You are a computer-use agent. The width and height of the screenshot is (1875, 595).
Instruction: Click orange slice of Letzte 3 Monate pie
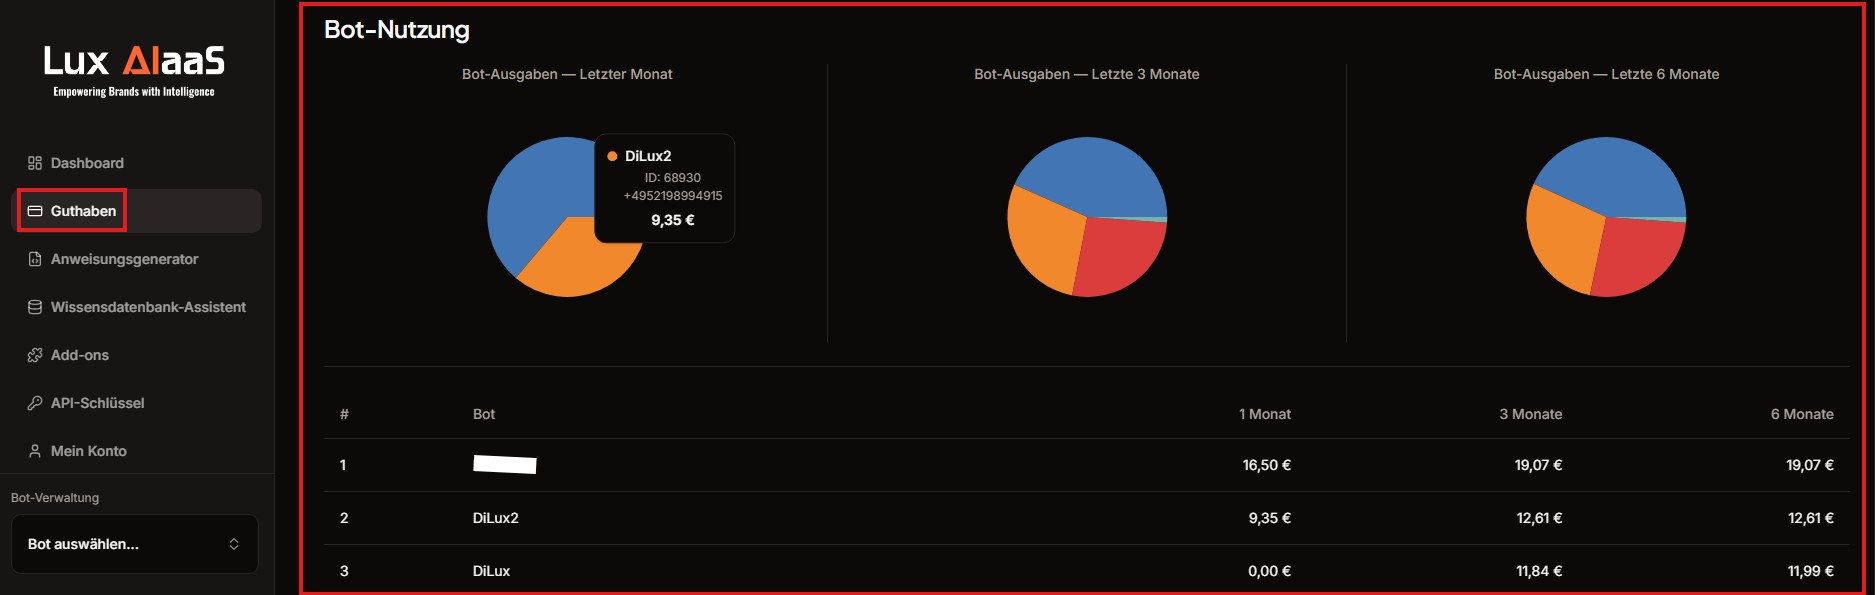click(x=1045, y=240)
